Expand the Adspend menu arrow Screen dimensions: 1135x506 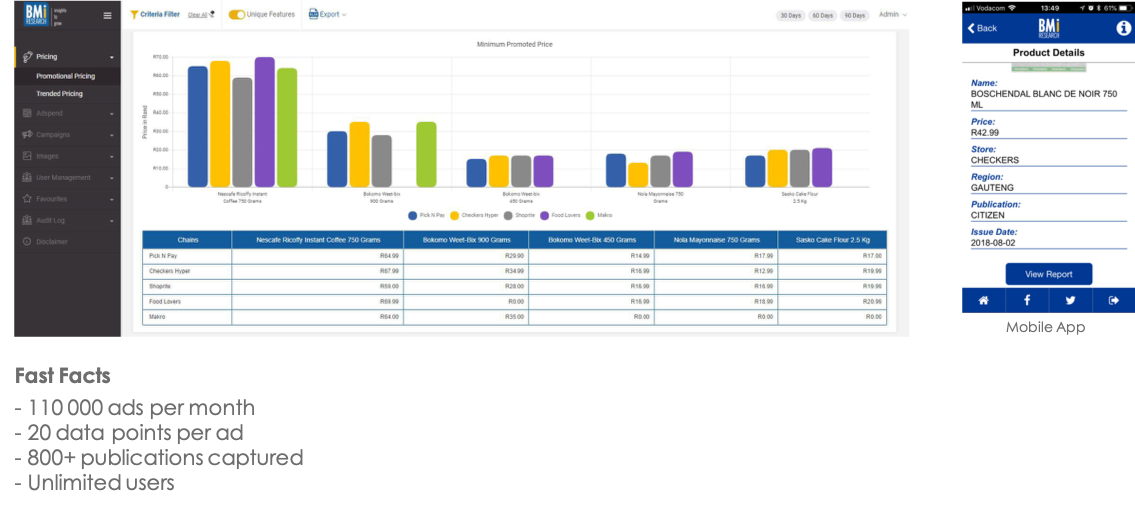tap(111, 114)
